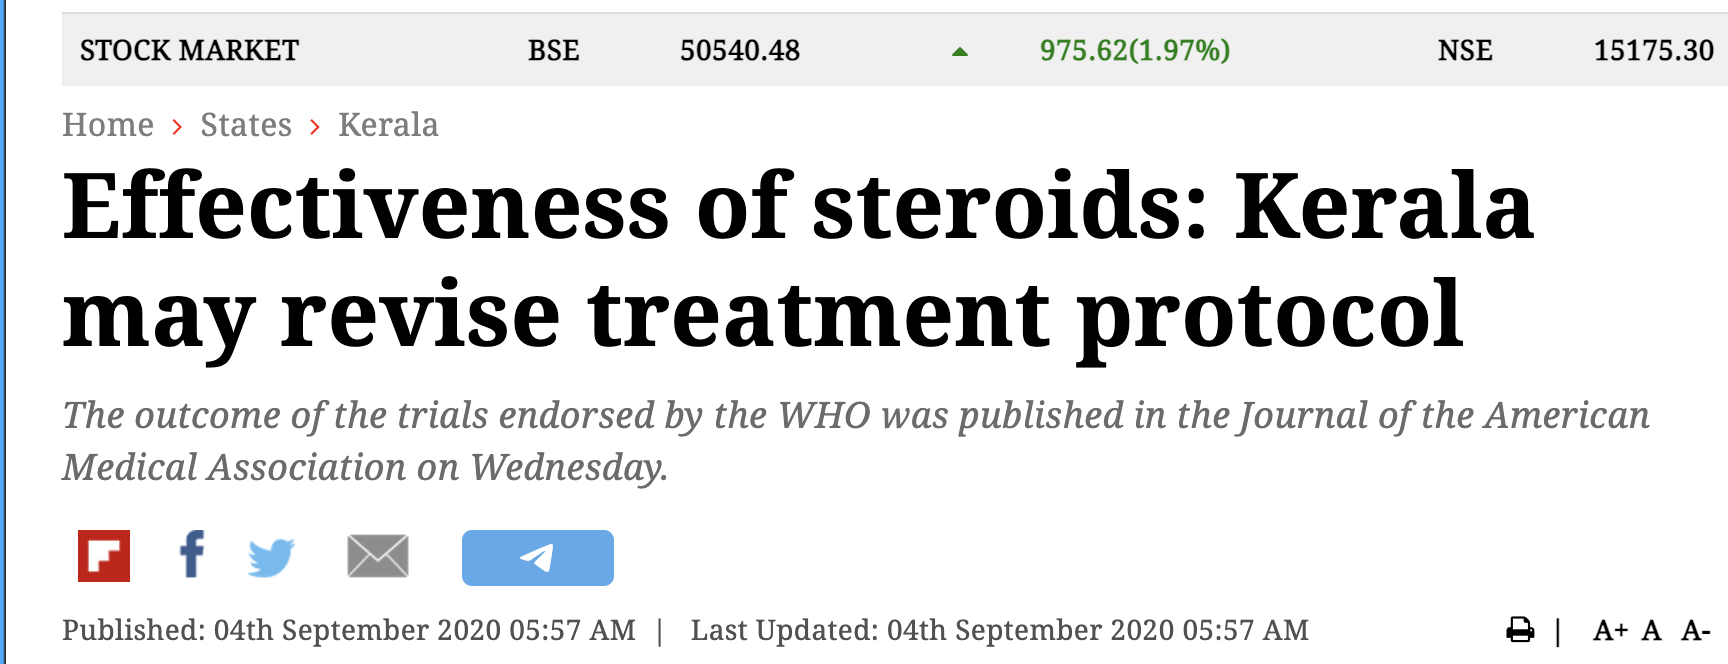Click the STOCK MARKET ticker label

click(x=189, y=50)
